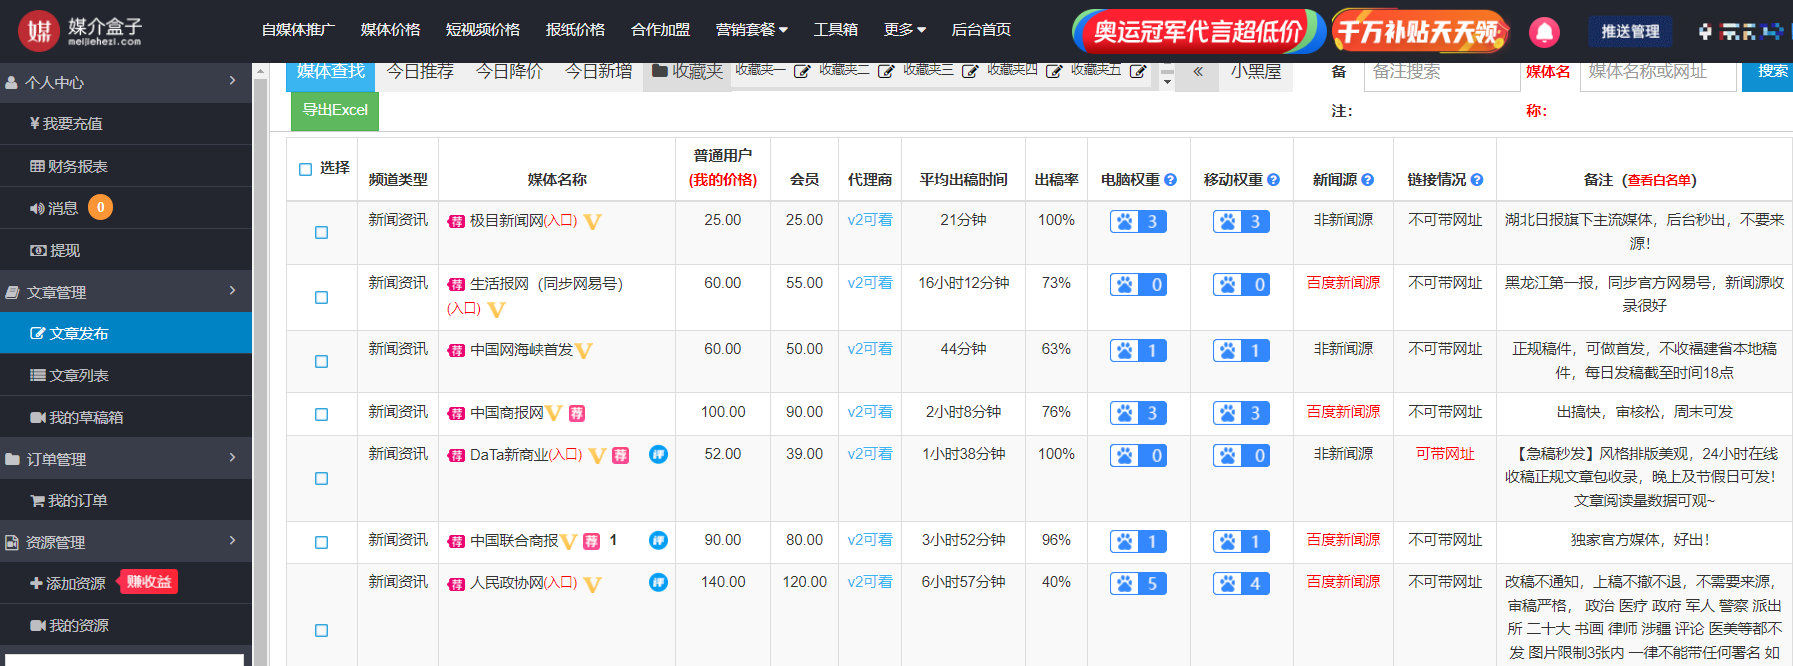Screen dimensions: 1793x666
Task: Edit the 收藏夹二 folder name
Action: 886,71
